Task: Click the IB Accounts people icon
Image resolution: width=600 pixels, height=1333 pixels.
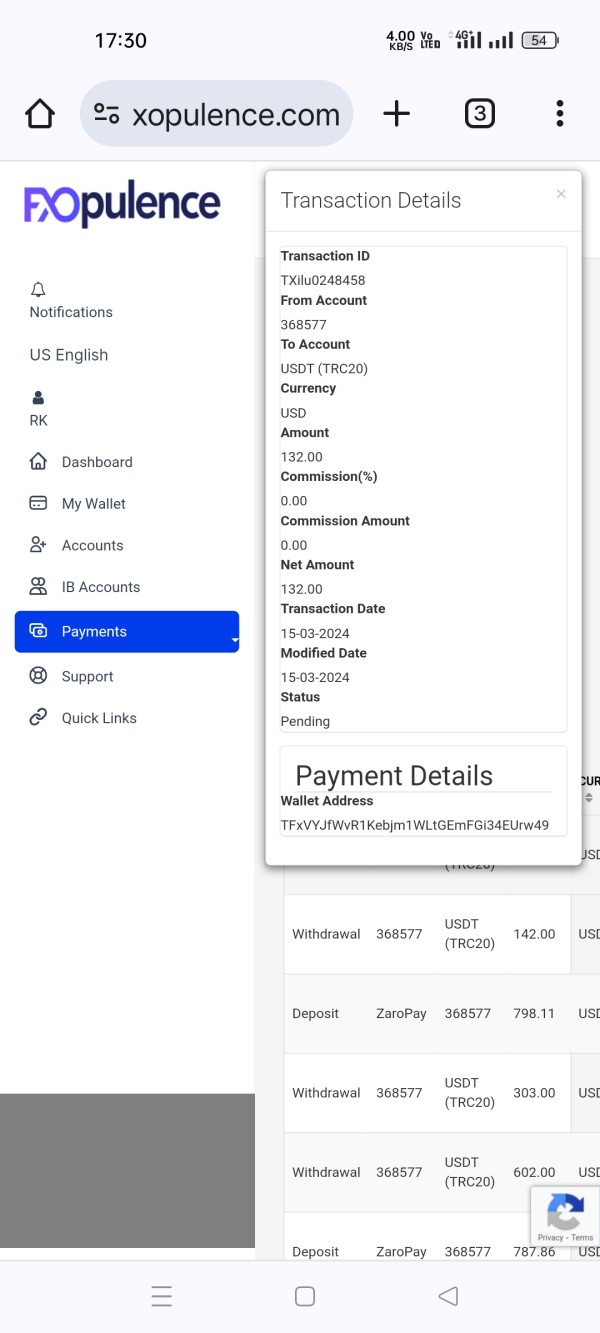Action: coord(38,586)
